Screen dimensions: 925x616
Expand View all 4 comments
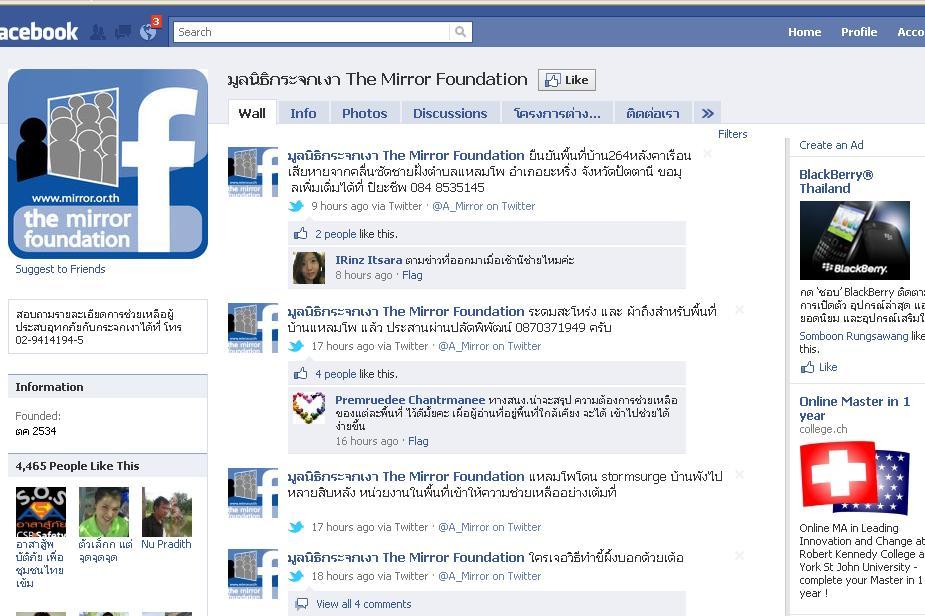pos(363,604)
